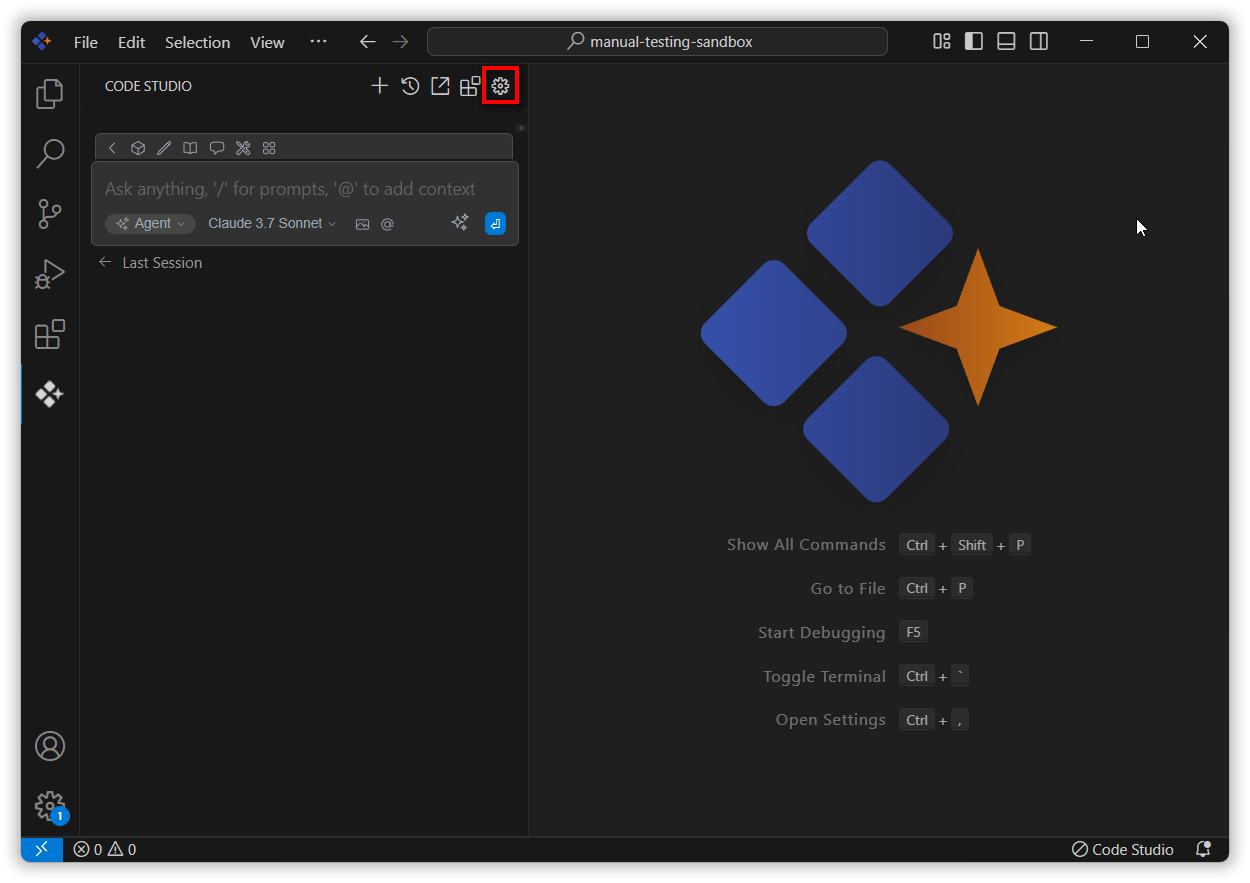Viewport: 1250px width, 883px height.
Task: Click the tools wrench icon in chat toolbar
Action: click(x=243, y=148)
